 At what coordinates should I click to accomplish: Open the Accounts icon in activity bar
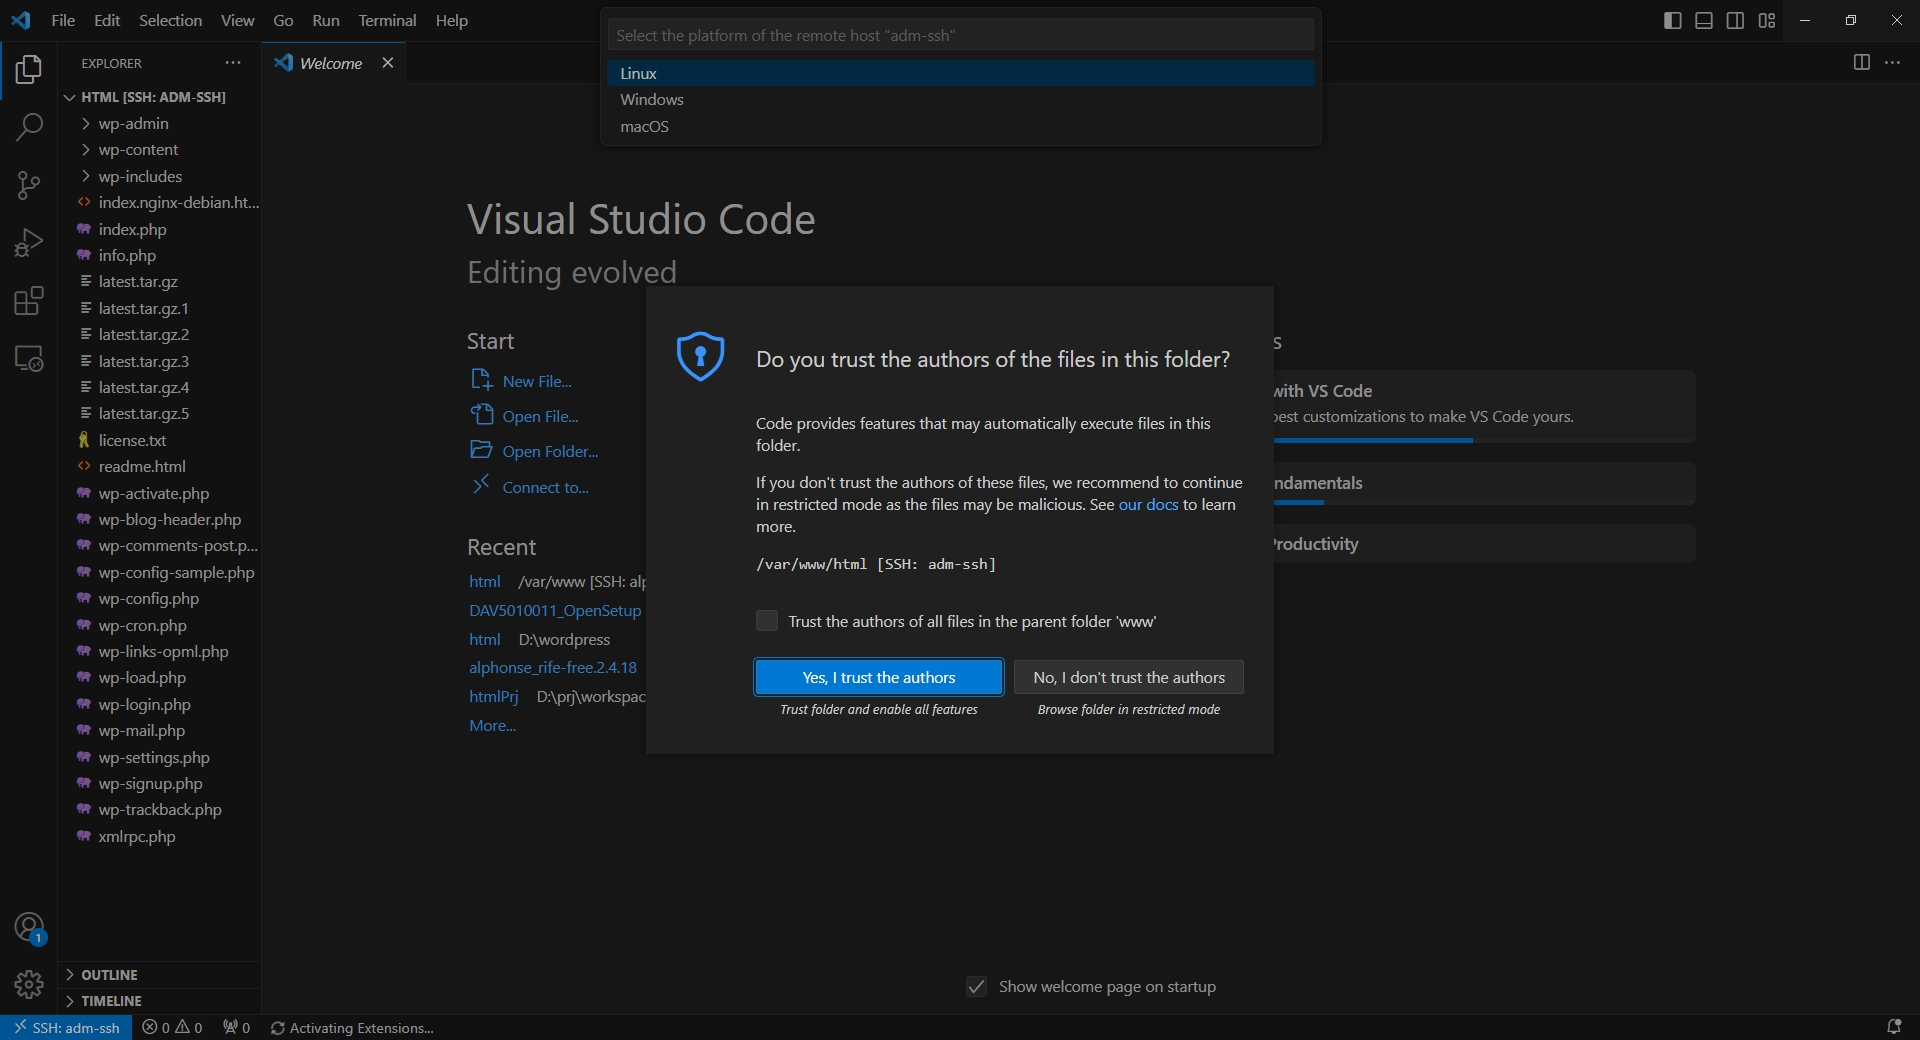click(x=29, y=929)
